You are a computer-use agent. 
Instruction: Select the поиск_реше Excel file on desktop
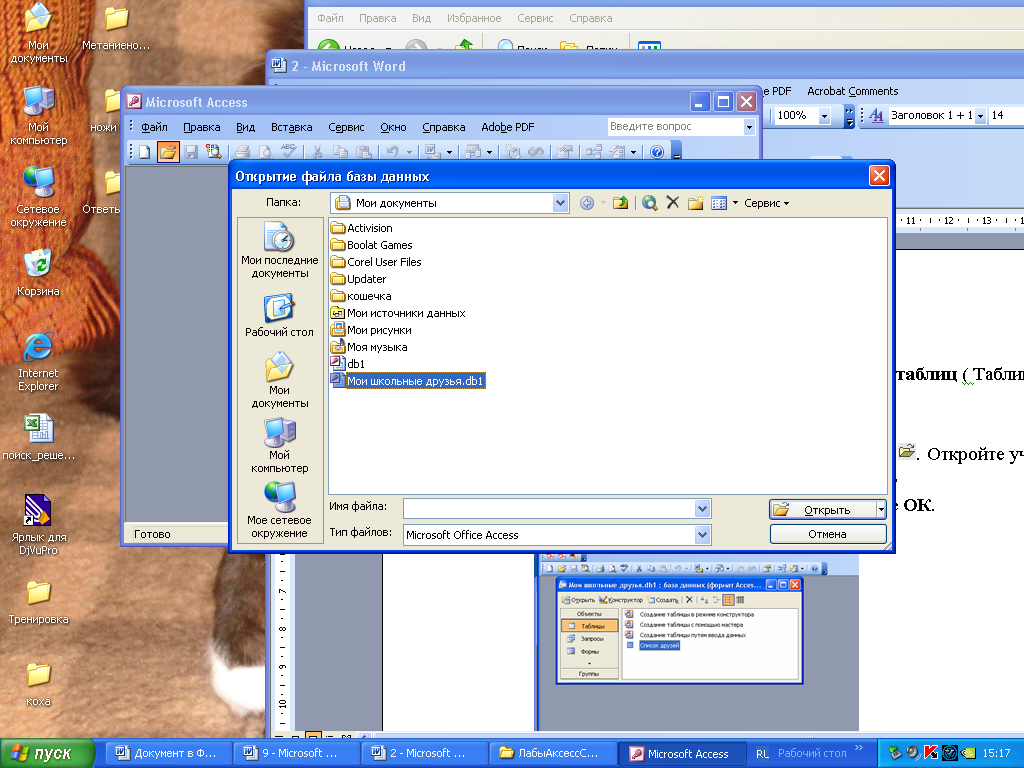(38, 437)
